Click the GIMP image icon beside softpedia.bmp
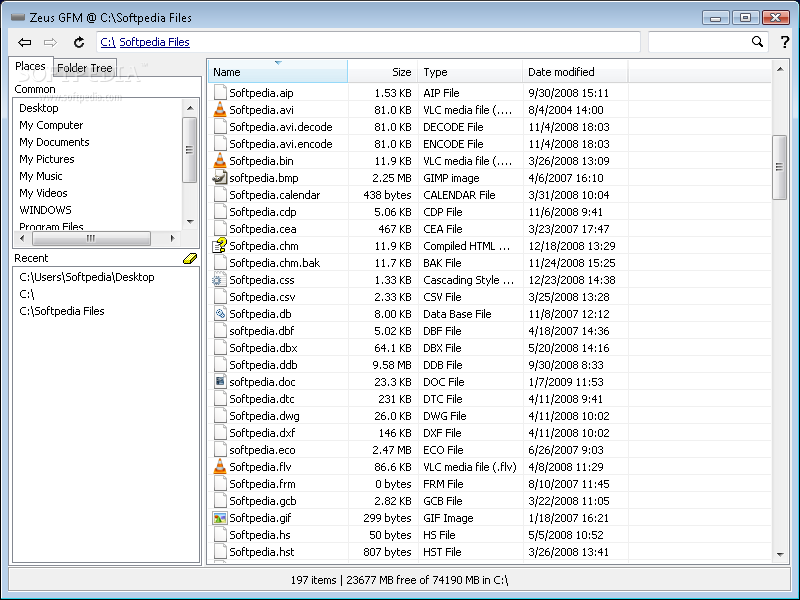Image resolution: width=800 pixels, height=600 pixels. pyautogui.click(x=221, y=178)
